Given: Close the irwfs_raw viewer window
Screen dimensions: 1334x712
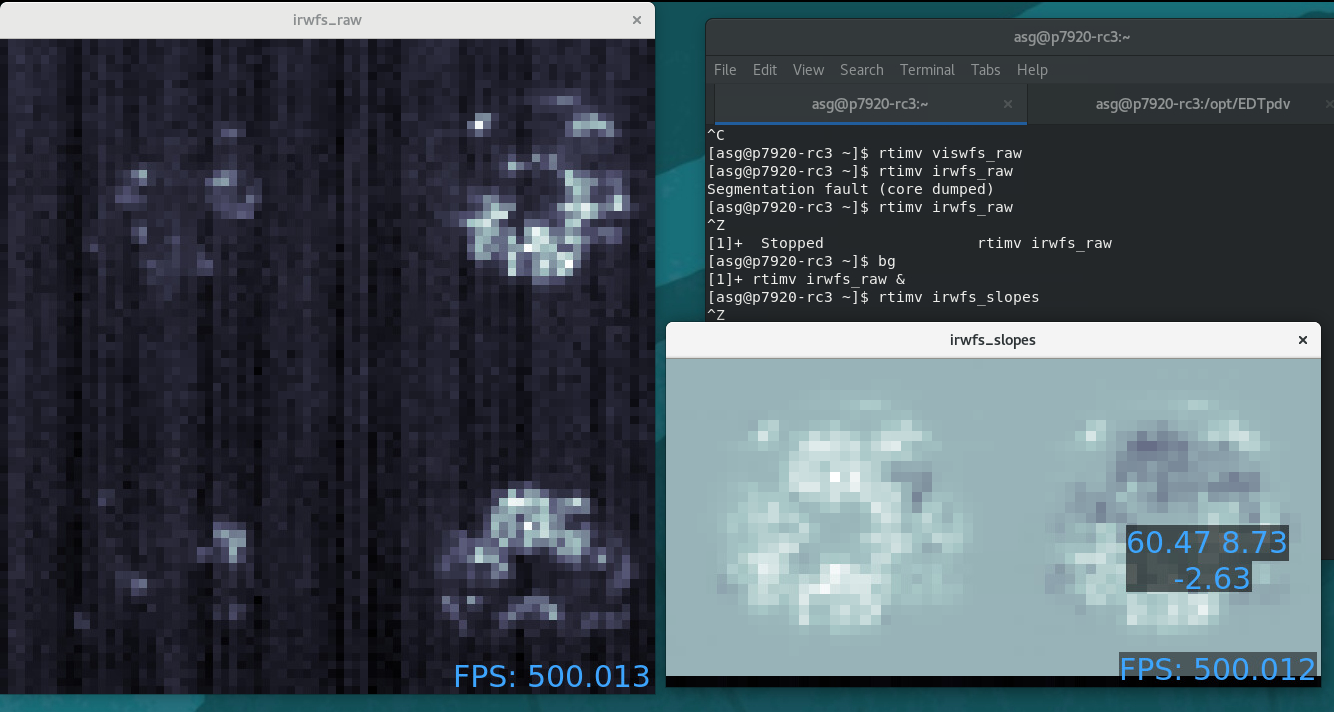Looking at the screenshot, I should [x=637, y=20].
